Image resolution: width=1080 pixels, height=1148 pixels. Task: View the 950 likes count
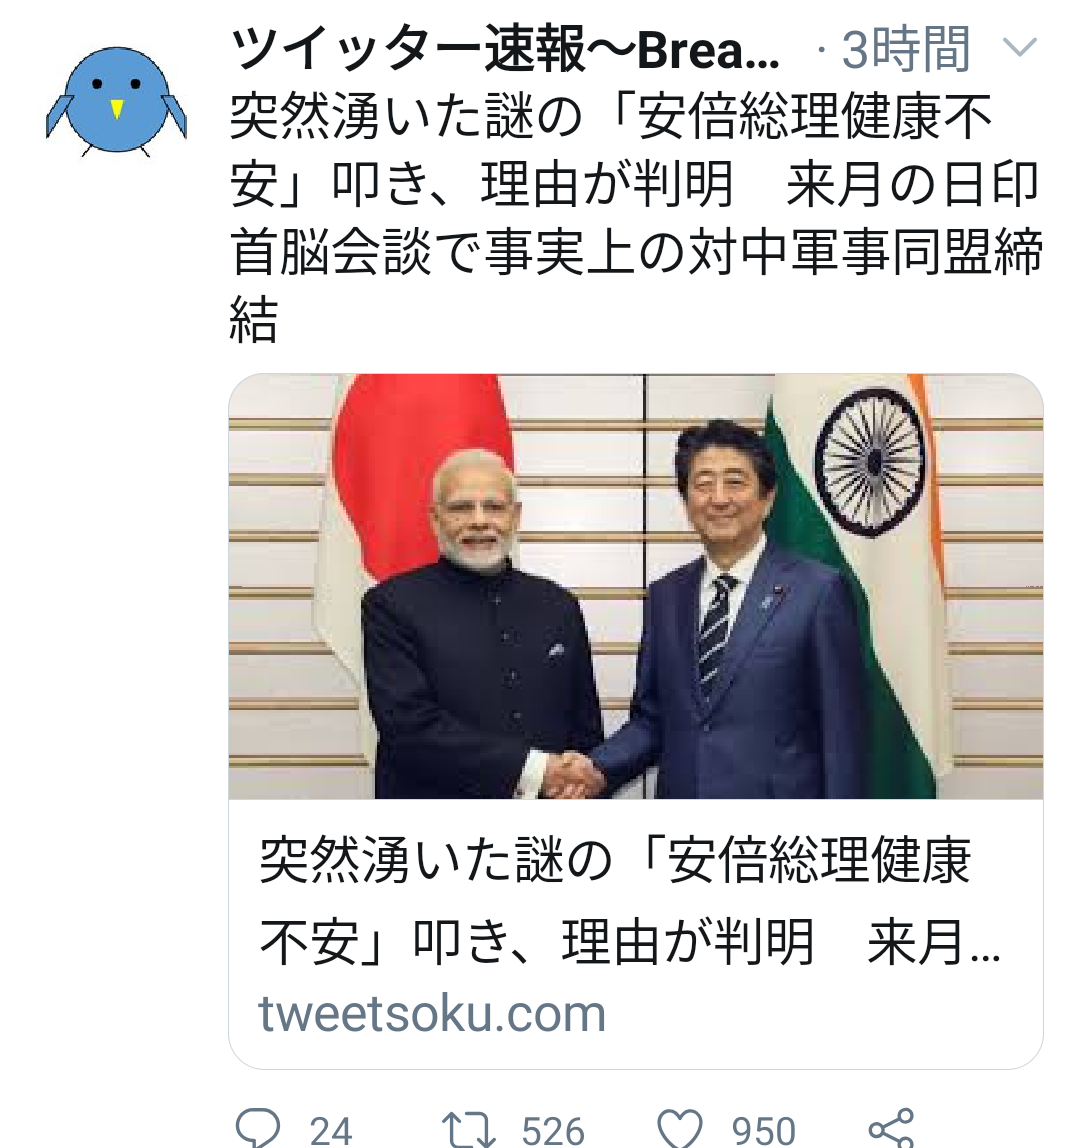coord(764,1131)
